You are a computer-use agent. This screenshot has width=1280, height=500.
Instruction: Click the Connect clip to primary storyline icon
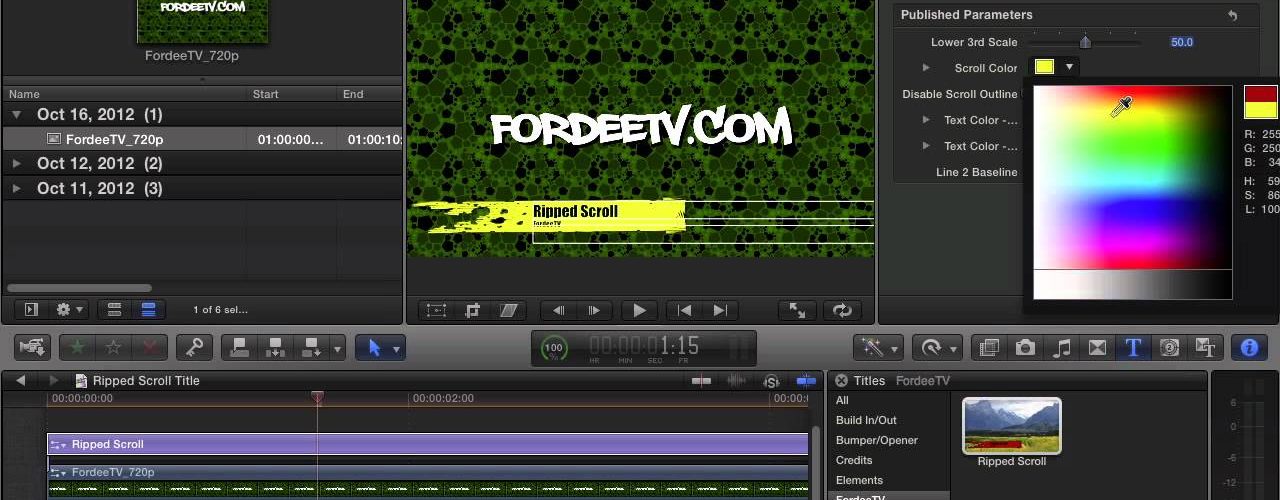pos(239,348)
